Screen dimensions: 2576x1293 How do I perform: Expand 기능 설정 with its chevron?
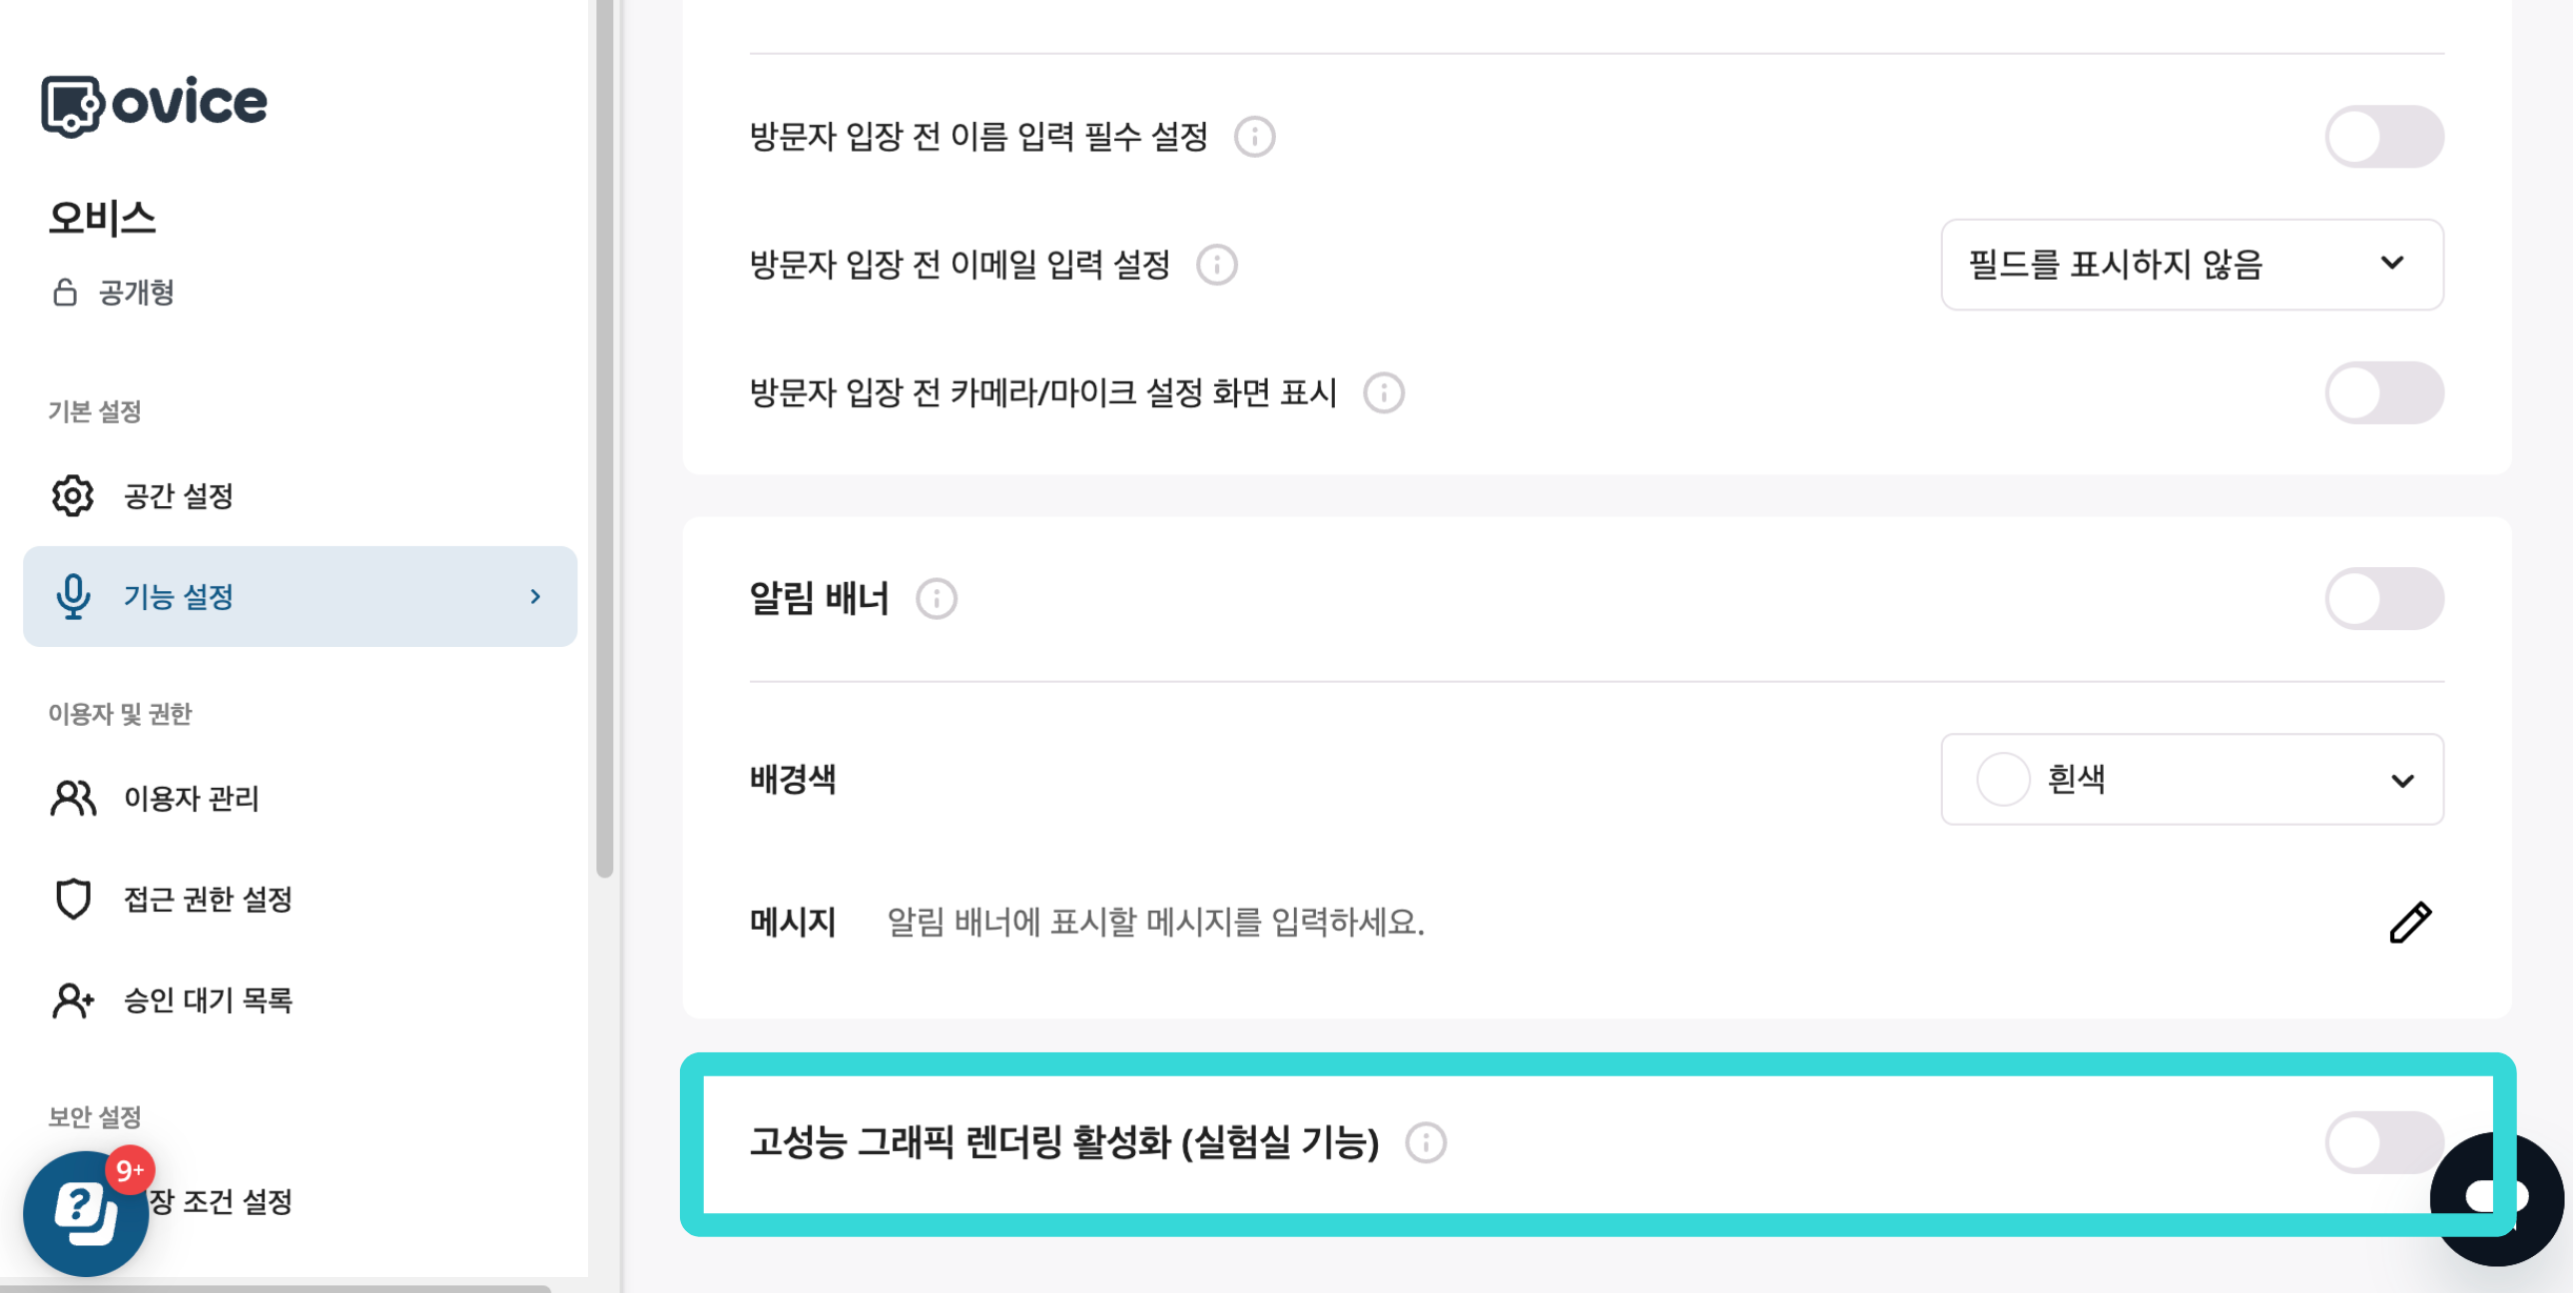point(537,597)
